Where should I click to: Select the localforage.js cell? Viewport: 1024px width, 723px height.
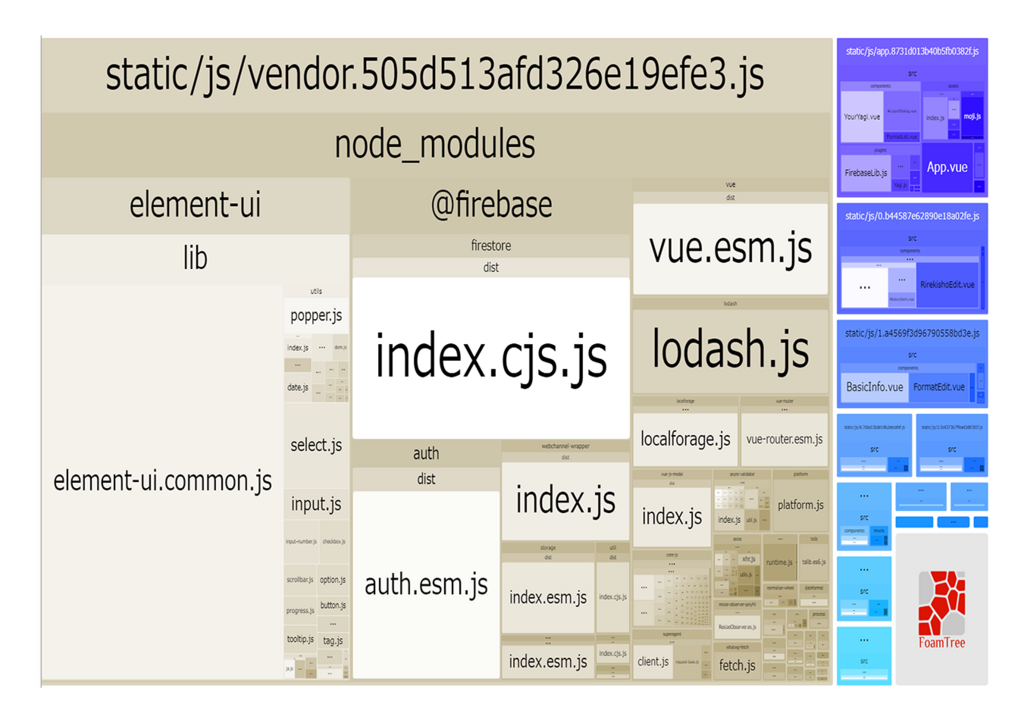[x=685, y=440]
